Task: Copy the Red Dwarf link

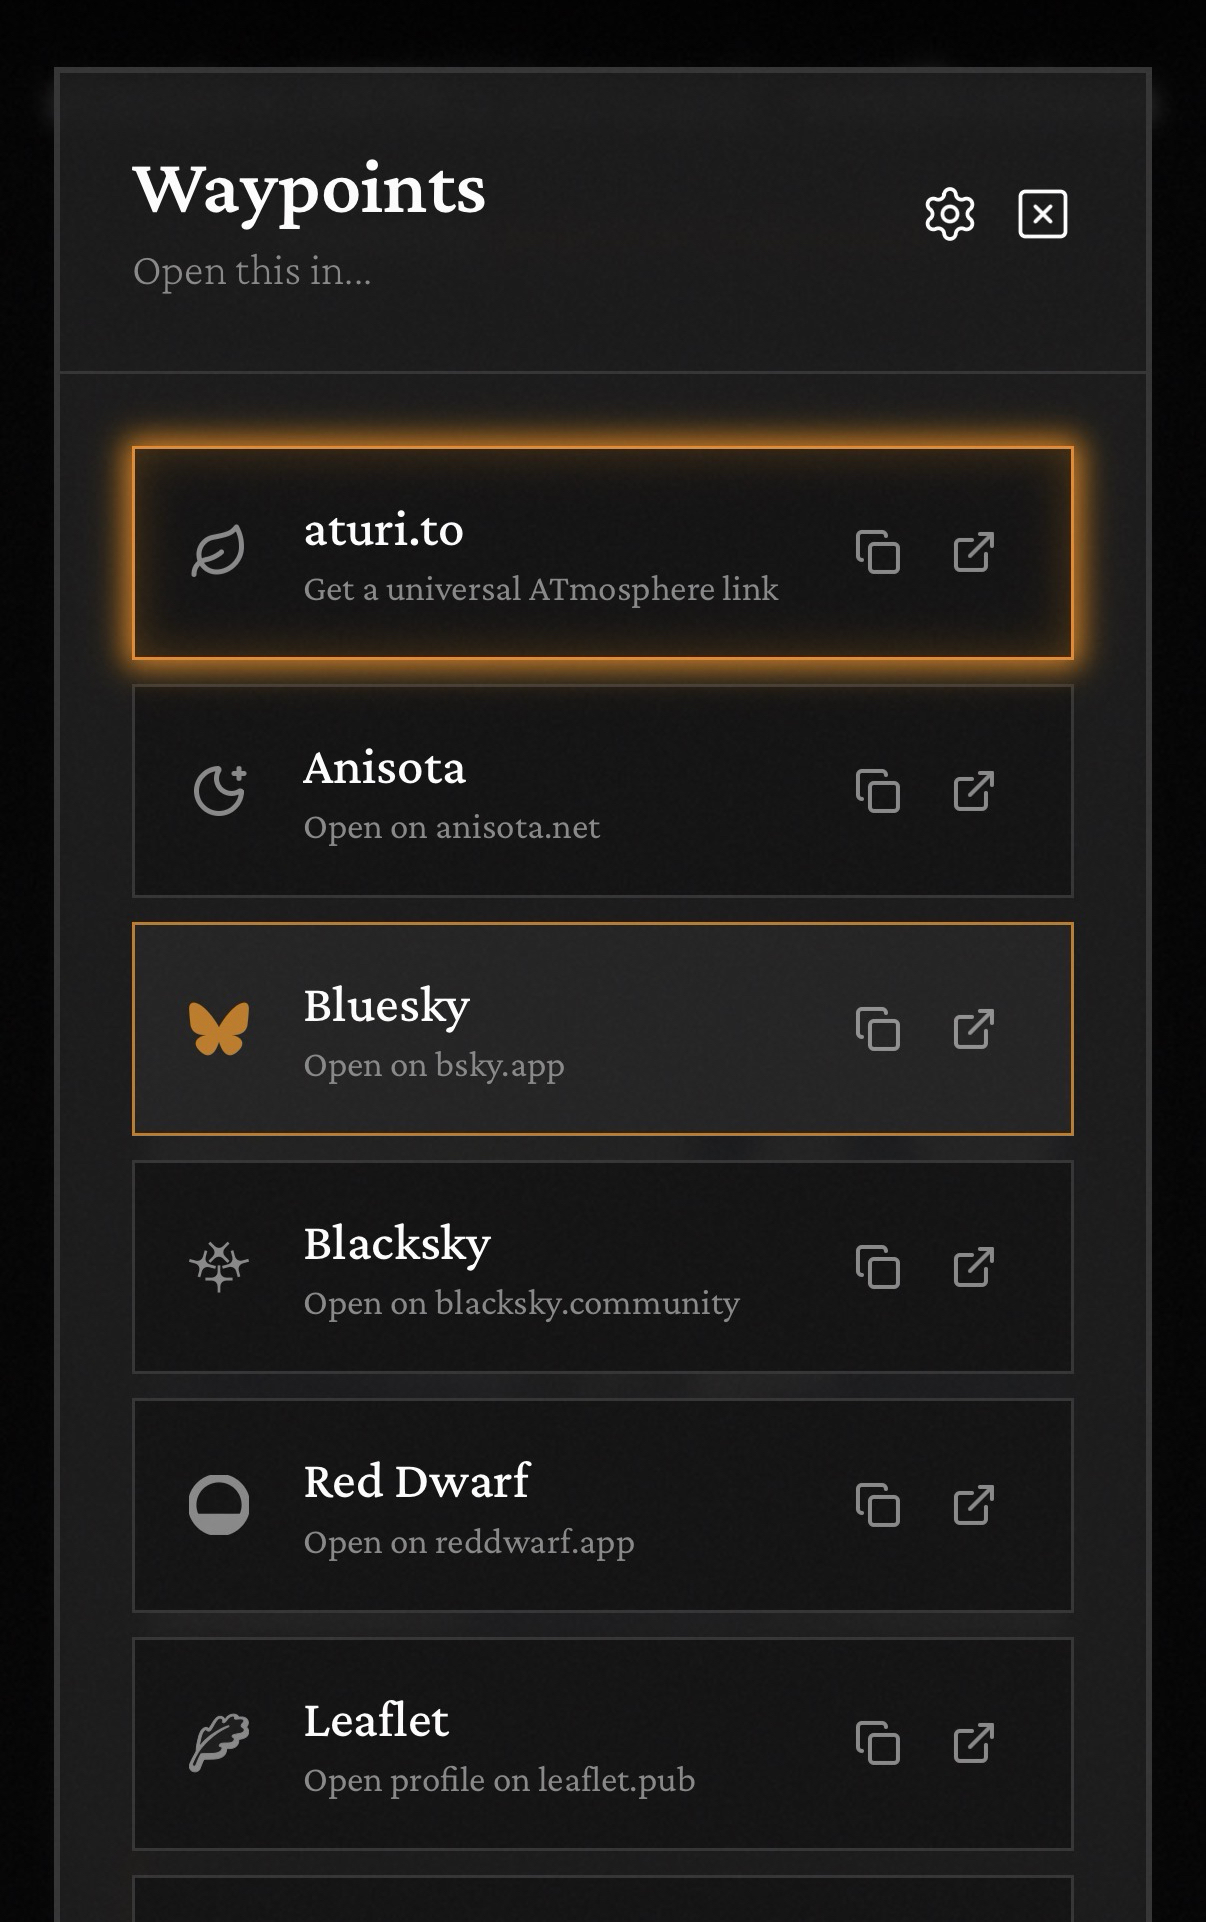Action: tap(878, 1505)
